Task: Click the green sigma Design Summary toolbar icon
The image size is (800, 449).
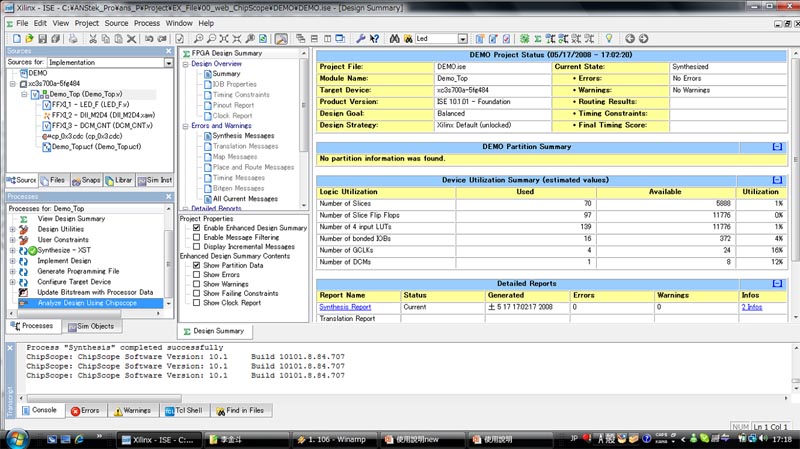Action: (x=538, y=39)
